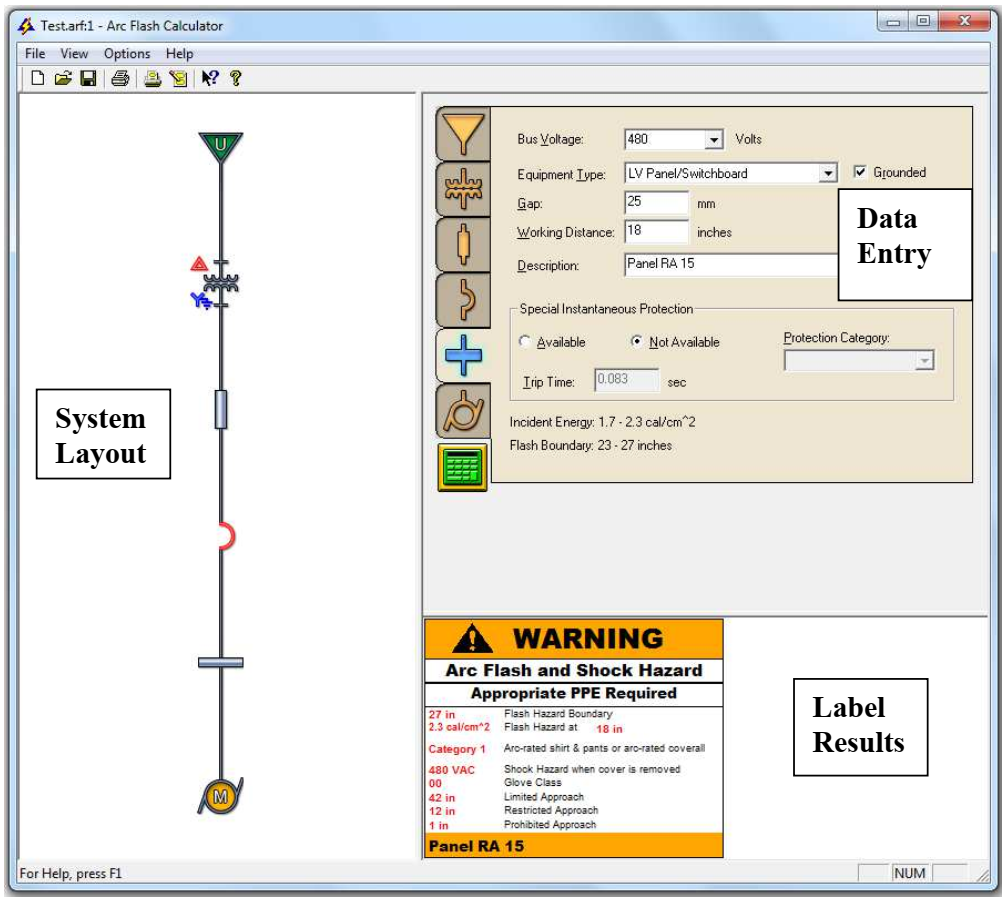Click the yellow label export toolbar icon
Viewport: 1006px width, 899px height.
(178, 78)
